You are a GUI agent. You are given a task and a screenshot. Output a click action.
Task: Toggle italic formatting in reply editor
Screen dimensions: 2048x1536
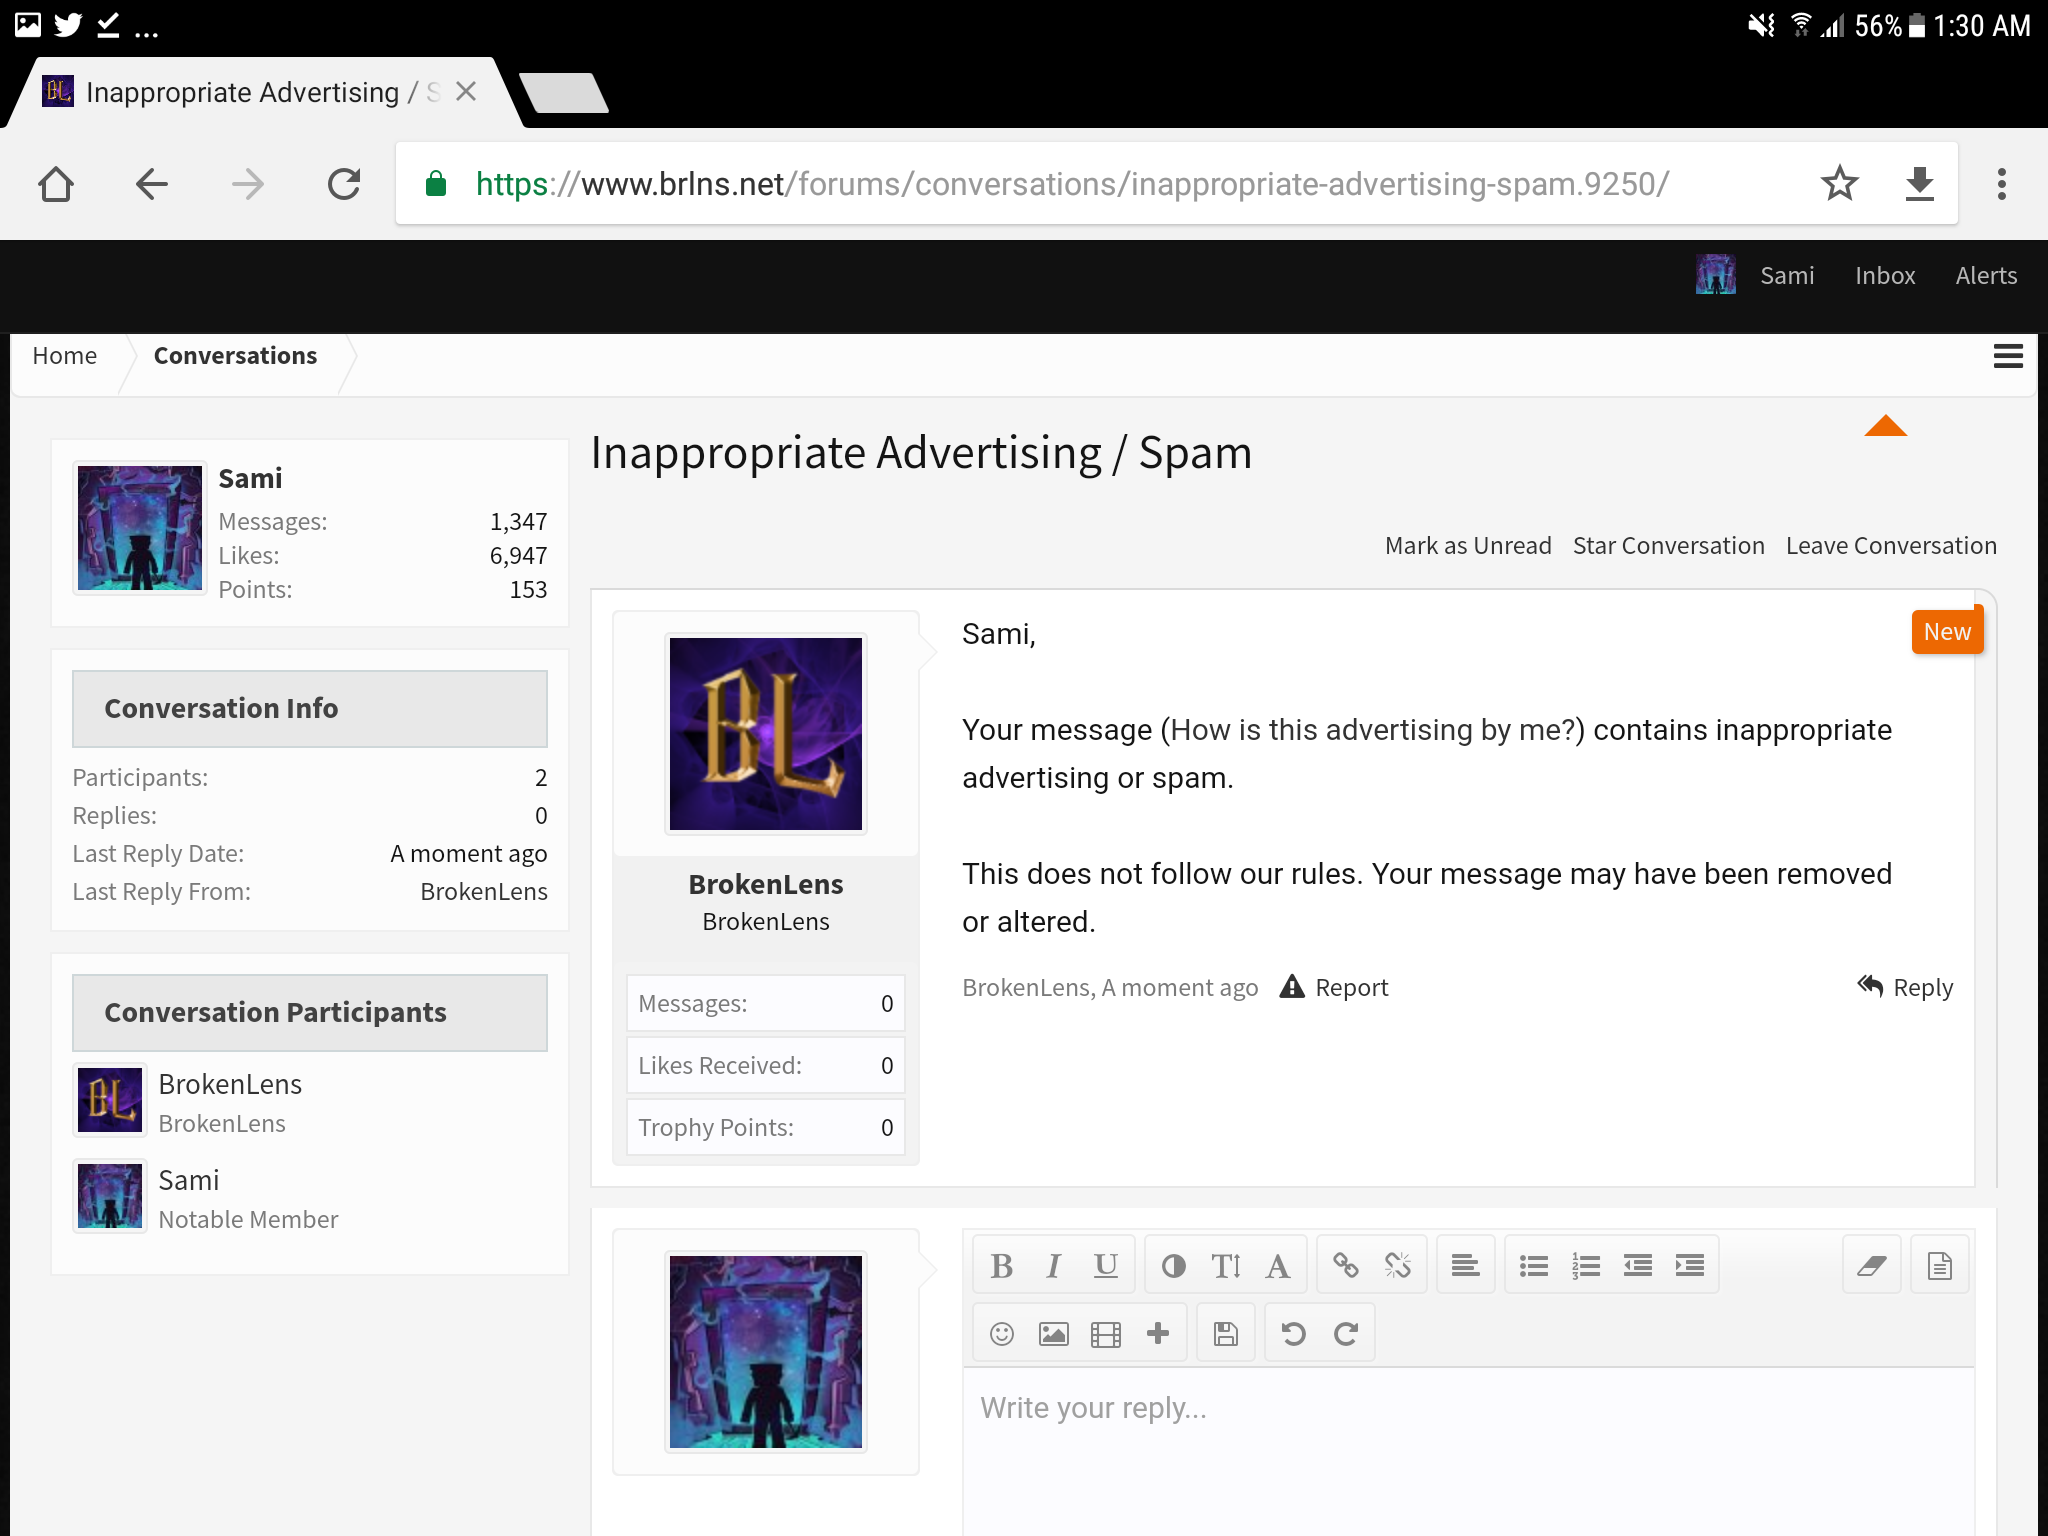1053,1266
